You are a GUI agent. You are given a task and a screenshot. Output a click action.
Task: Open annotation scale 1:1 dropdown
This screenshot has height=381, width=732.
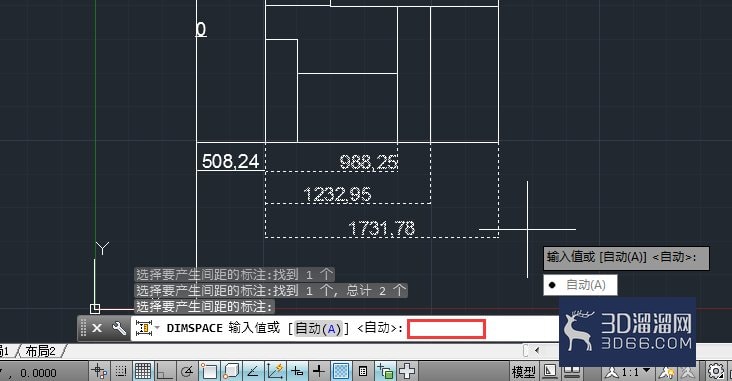[629, 372]
